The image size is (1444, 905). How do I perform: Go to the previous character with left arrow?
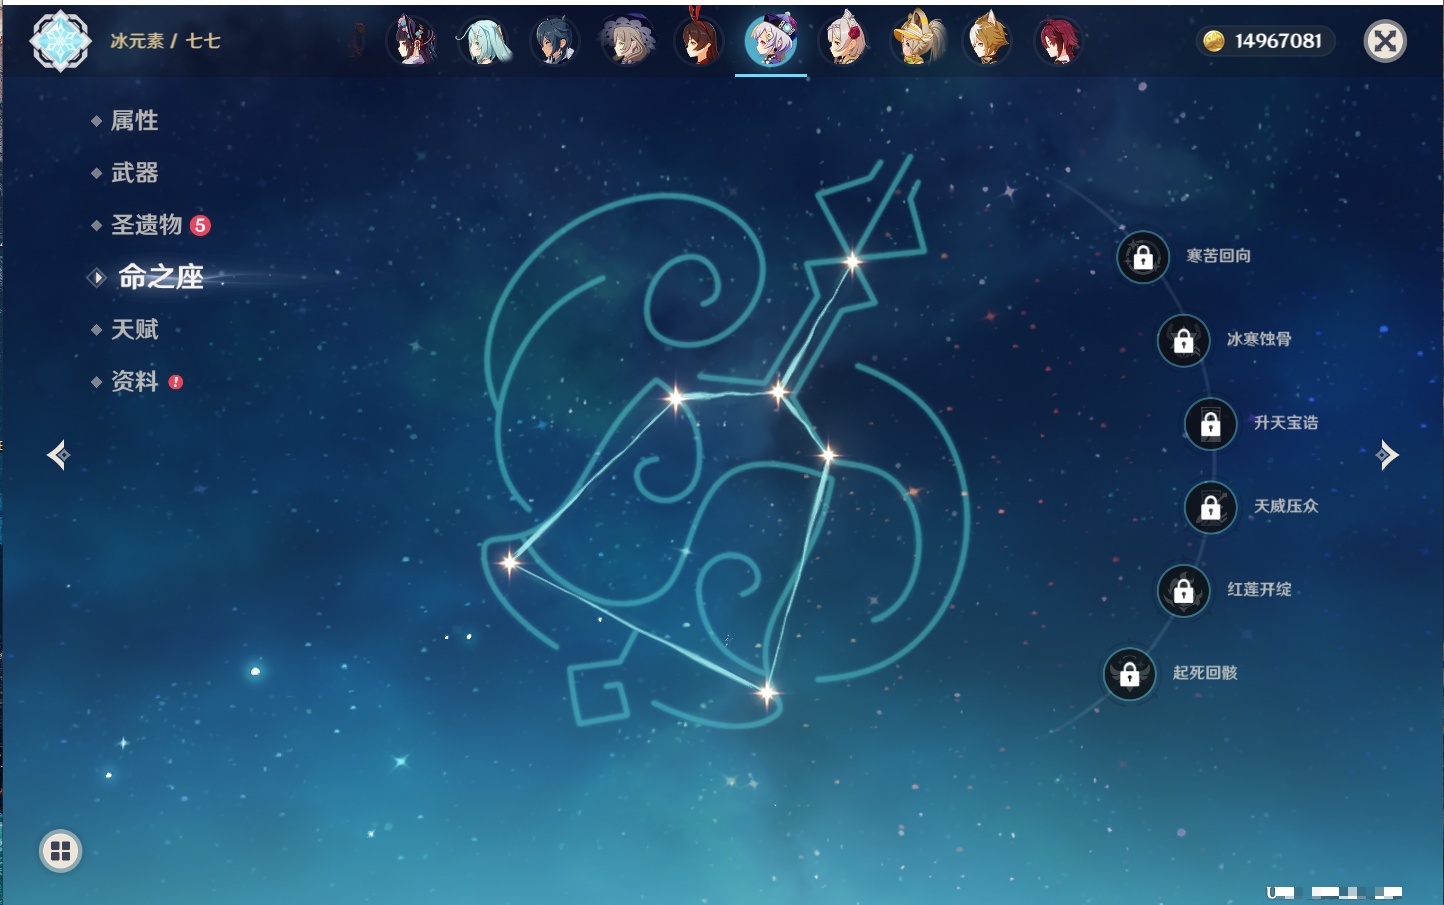58,455
